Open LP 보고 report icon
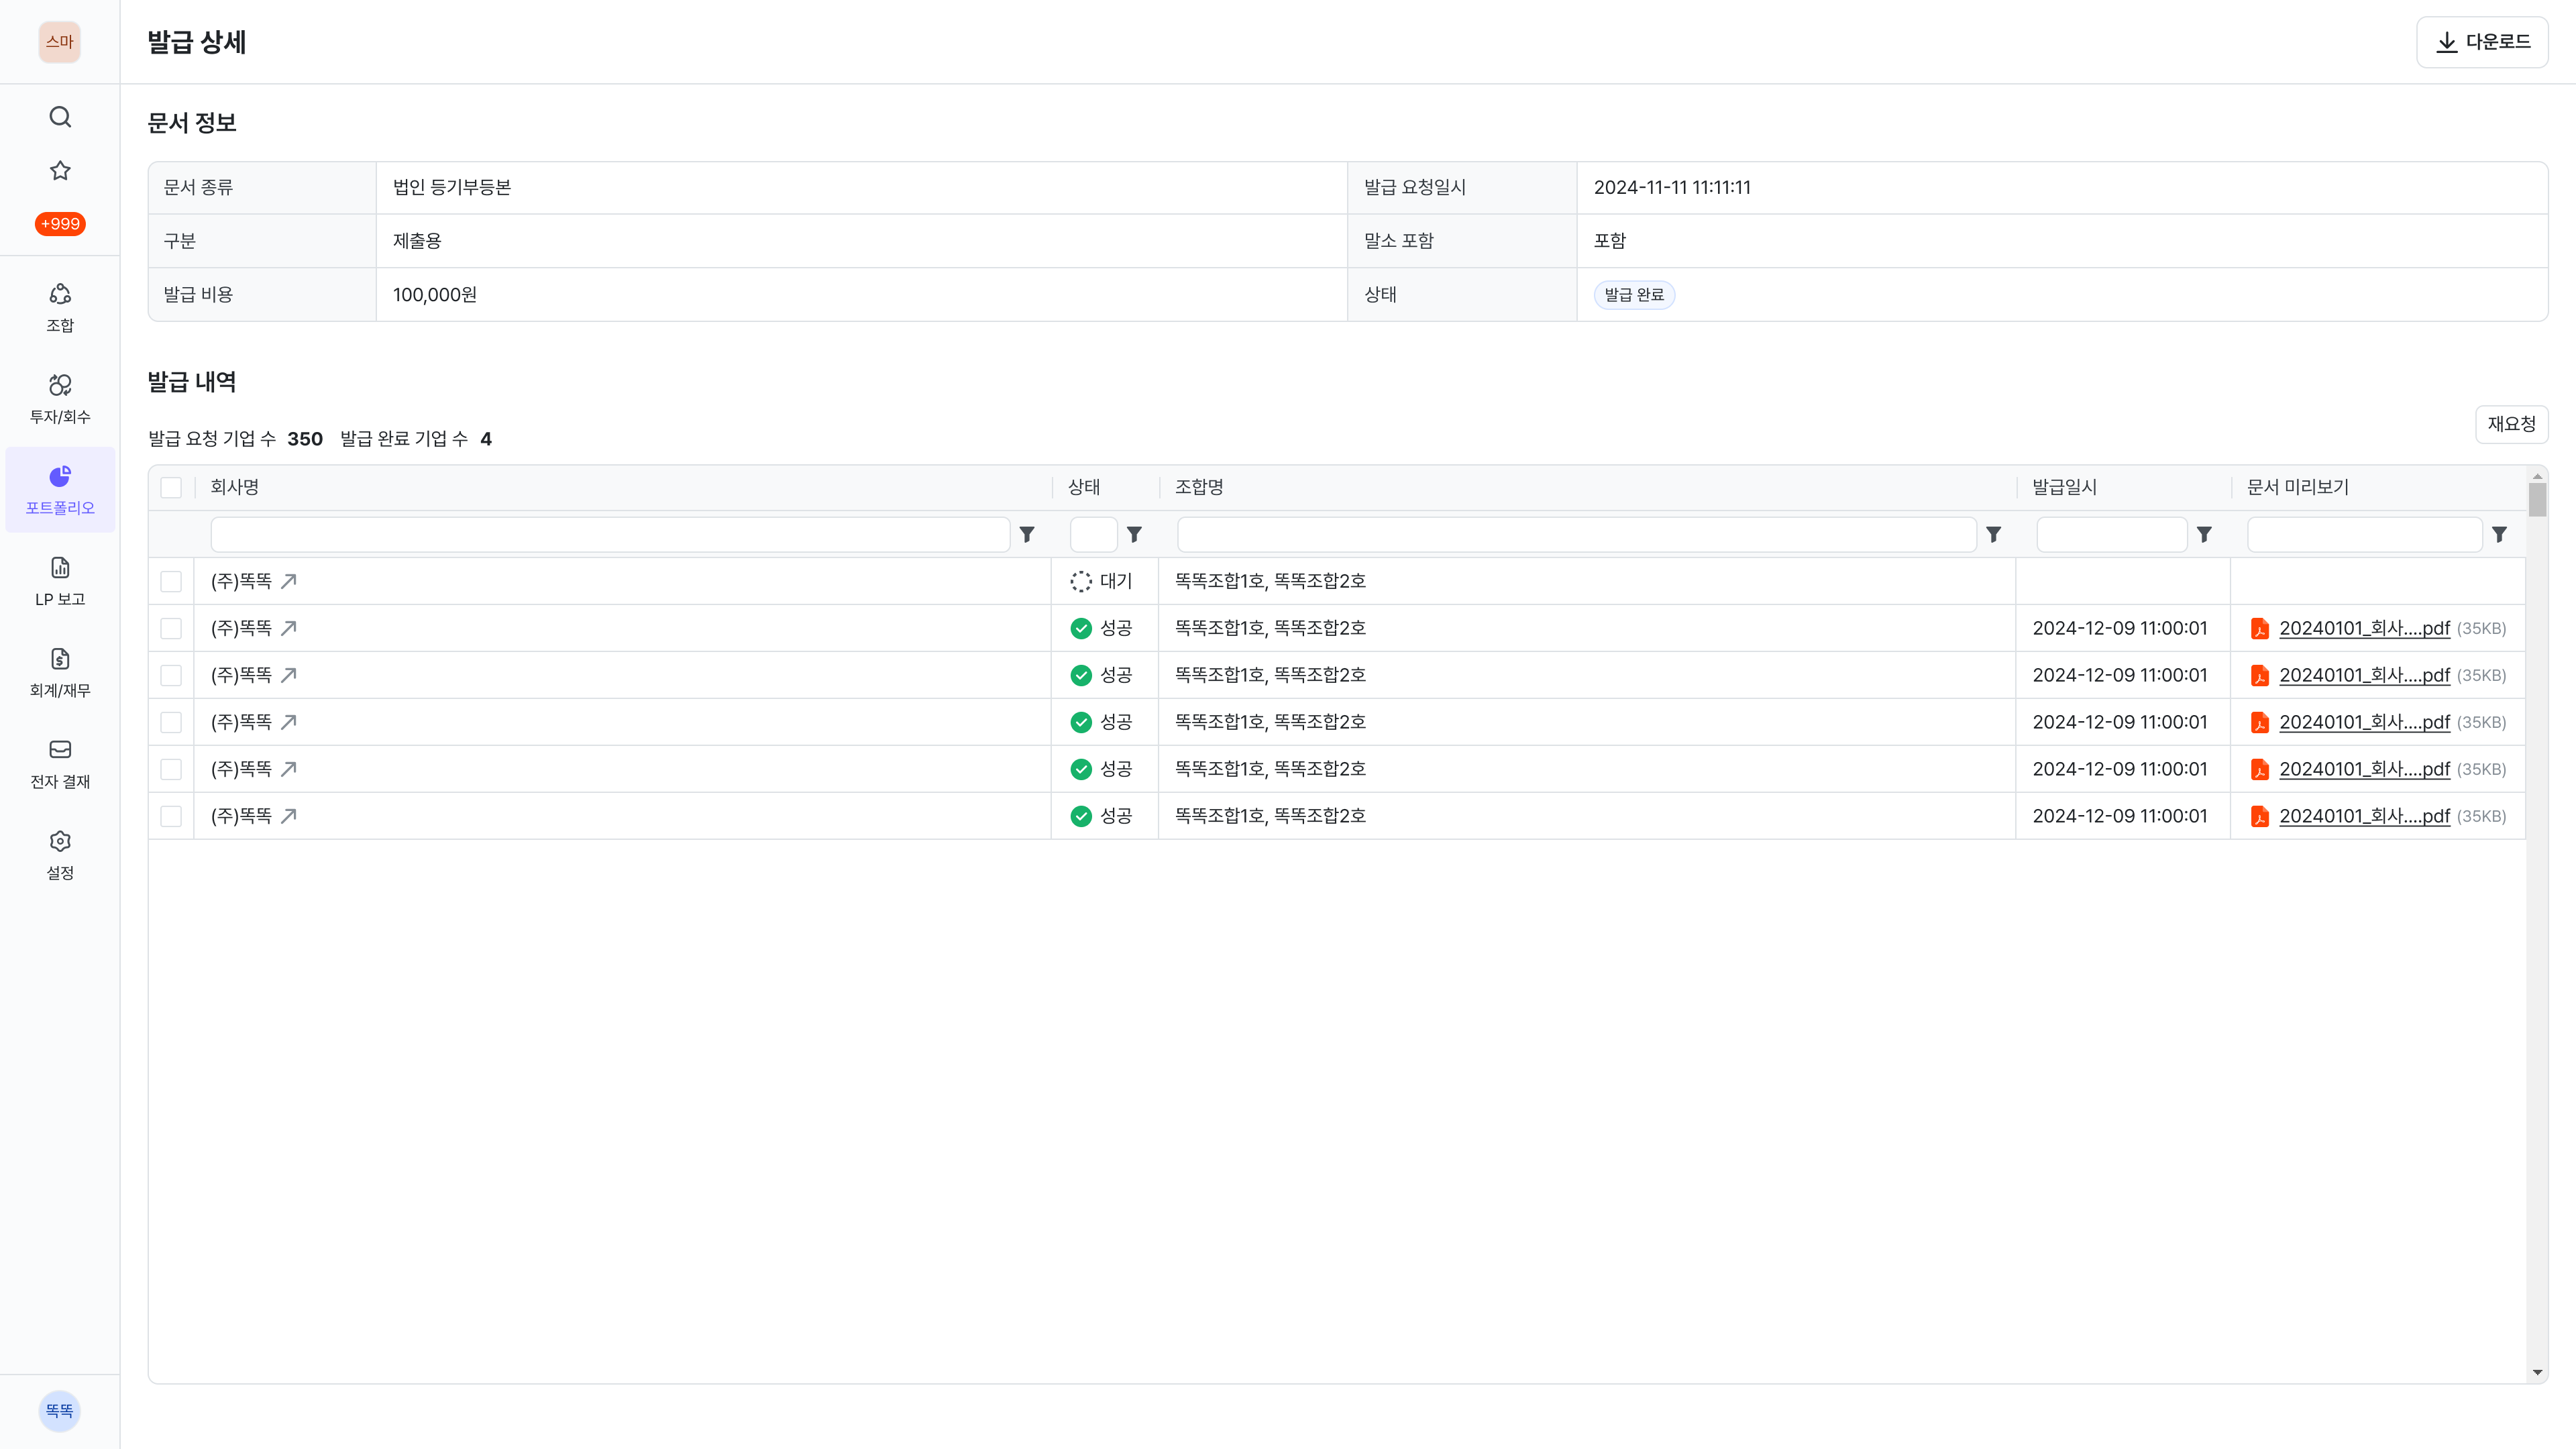The width and height of the screenshot is (2576, 1449). click(x=60, y=568)
